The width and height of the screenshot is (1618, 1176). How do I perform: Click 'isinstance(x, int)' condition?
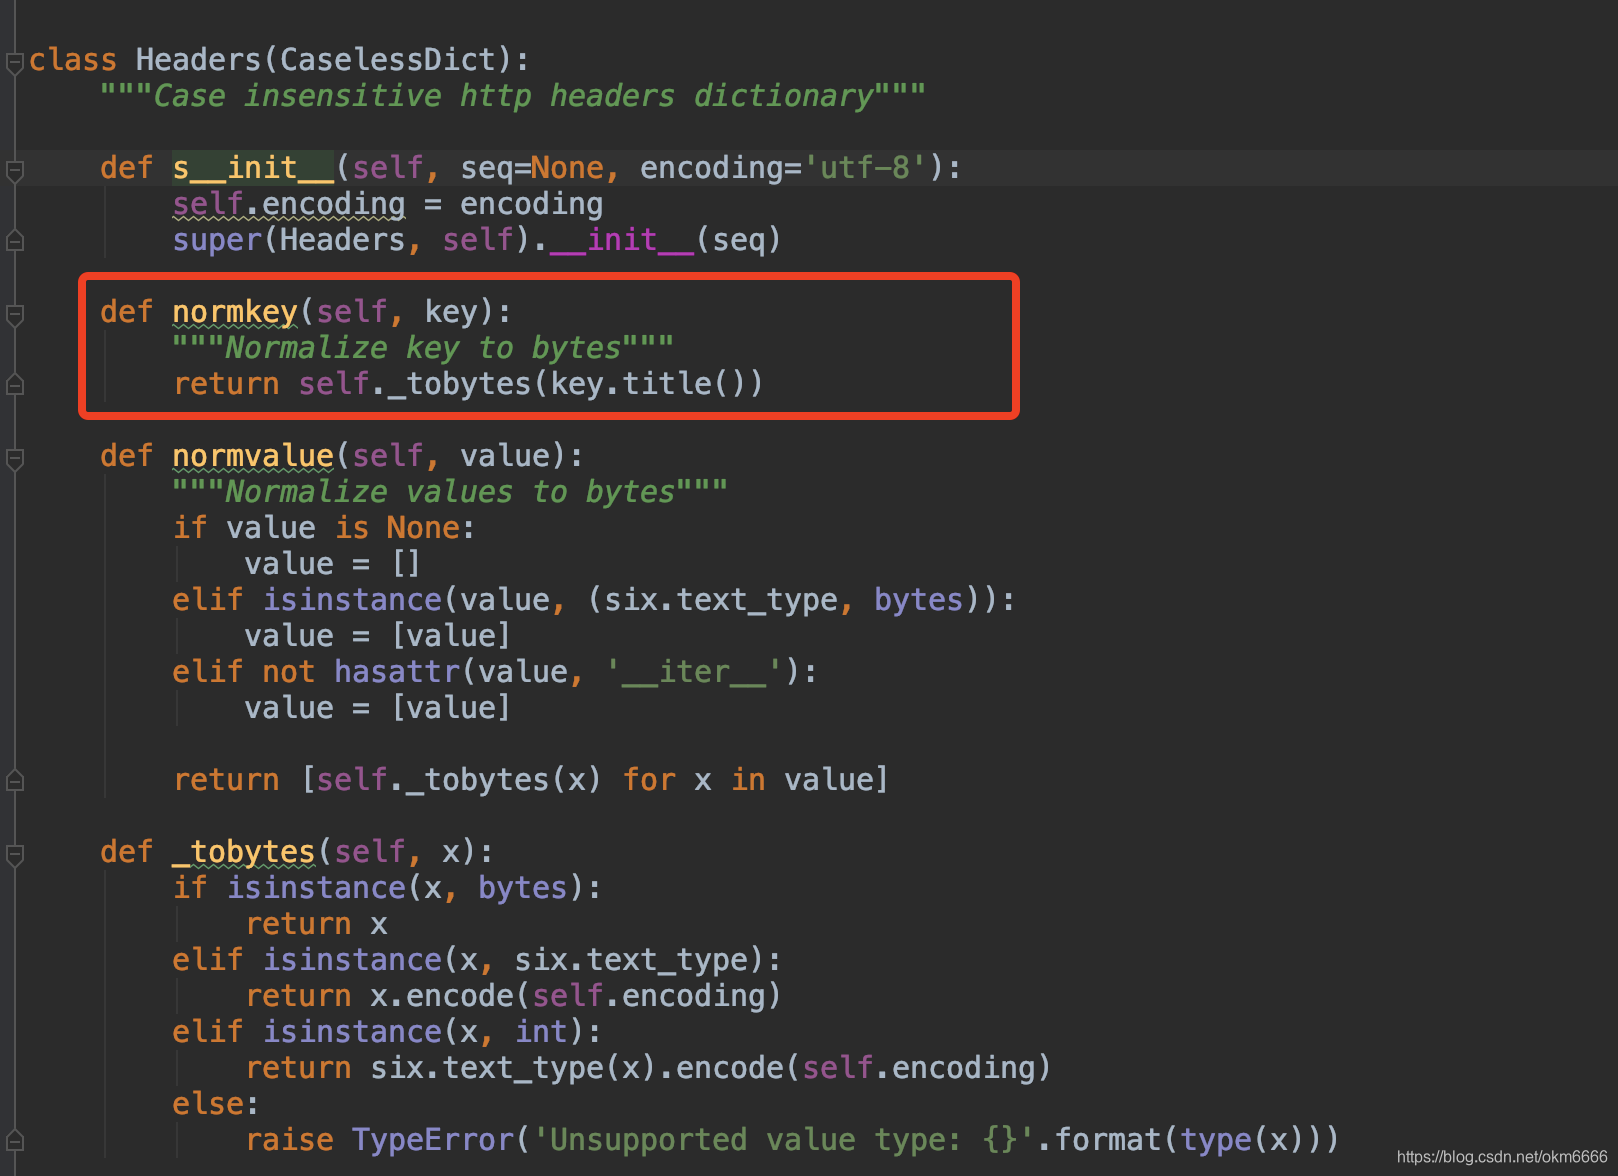[x=424, y=1032]
